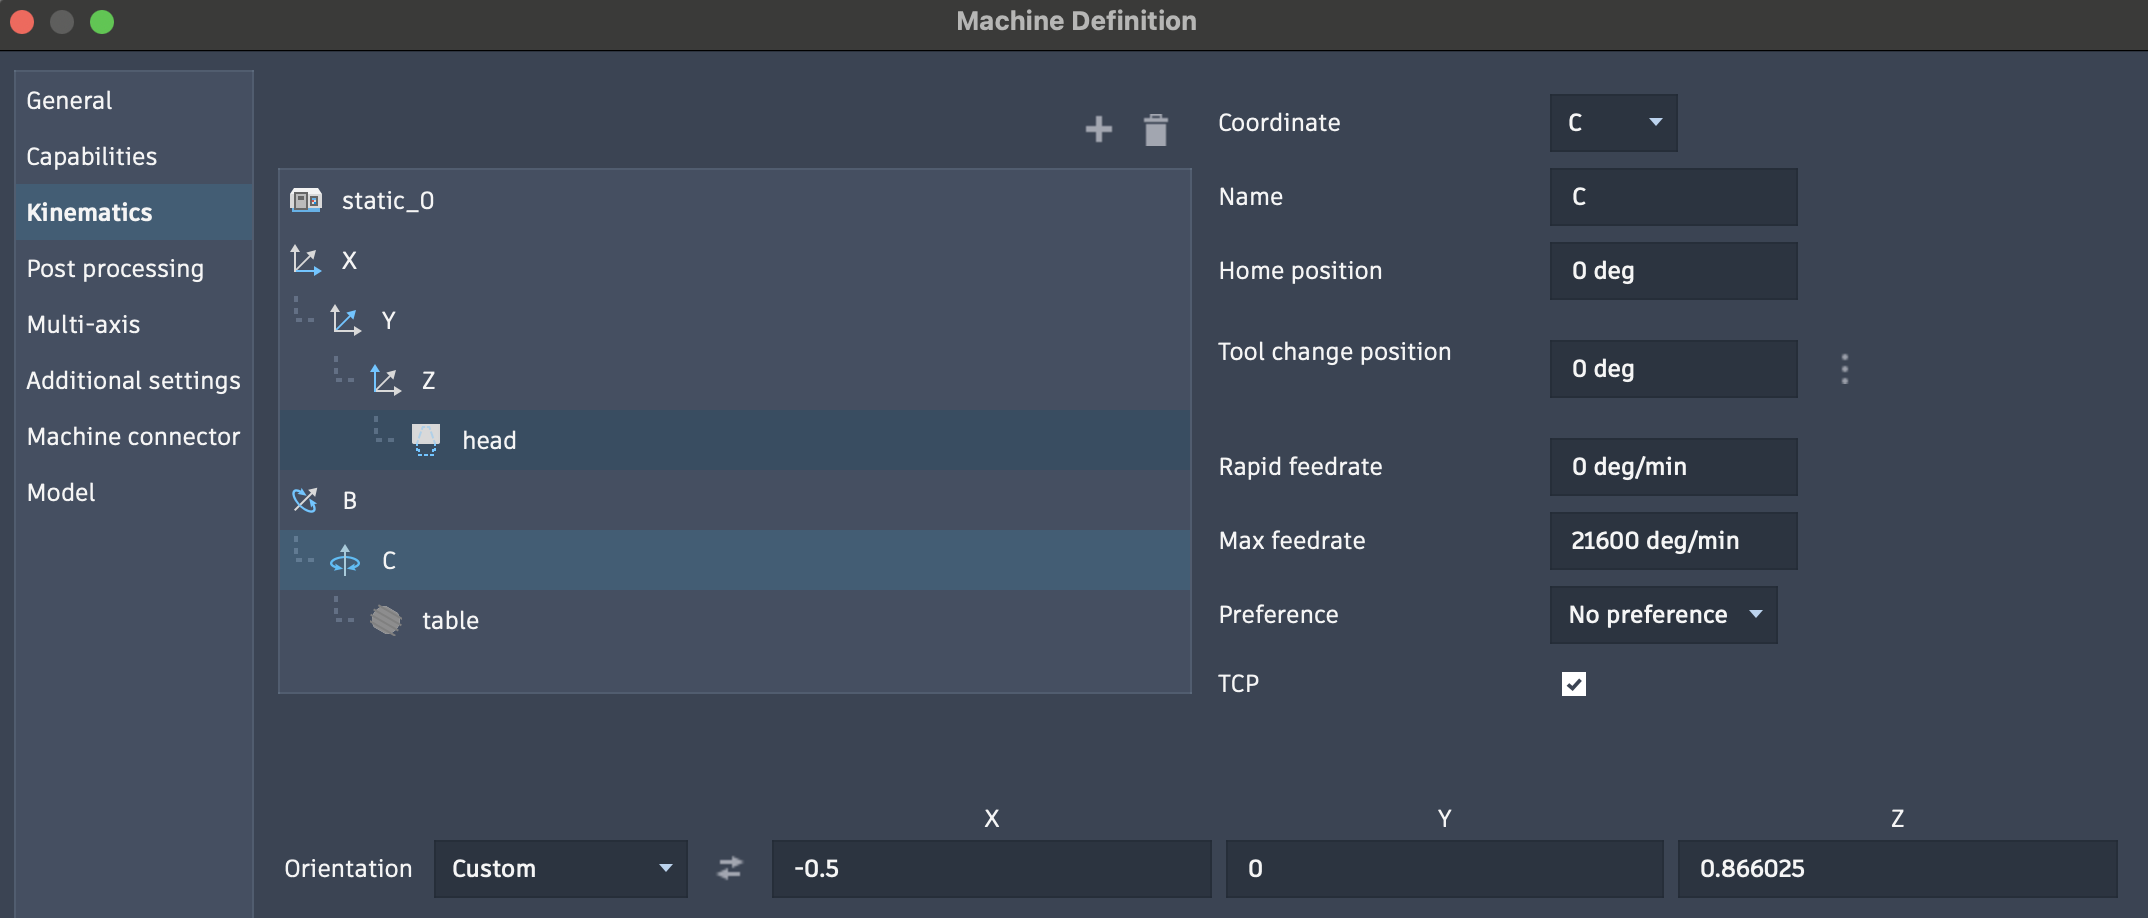Open Machine connector section
The image size is (2148, 918).
pyautogui.click(x=134, y=436)
